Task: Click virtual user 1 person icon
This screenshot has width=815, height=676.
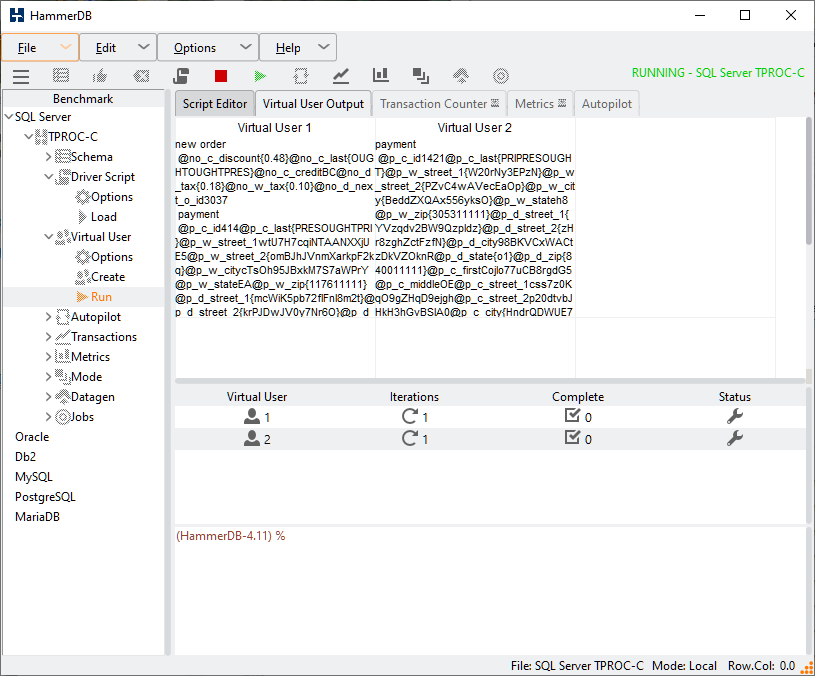Action: pos(252,416)
